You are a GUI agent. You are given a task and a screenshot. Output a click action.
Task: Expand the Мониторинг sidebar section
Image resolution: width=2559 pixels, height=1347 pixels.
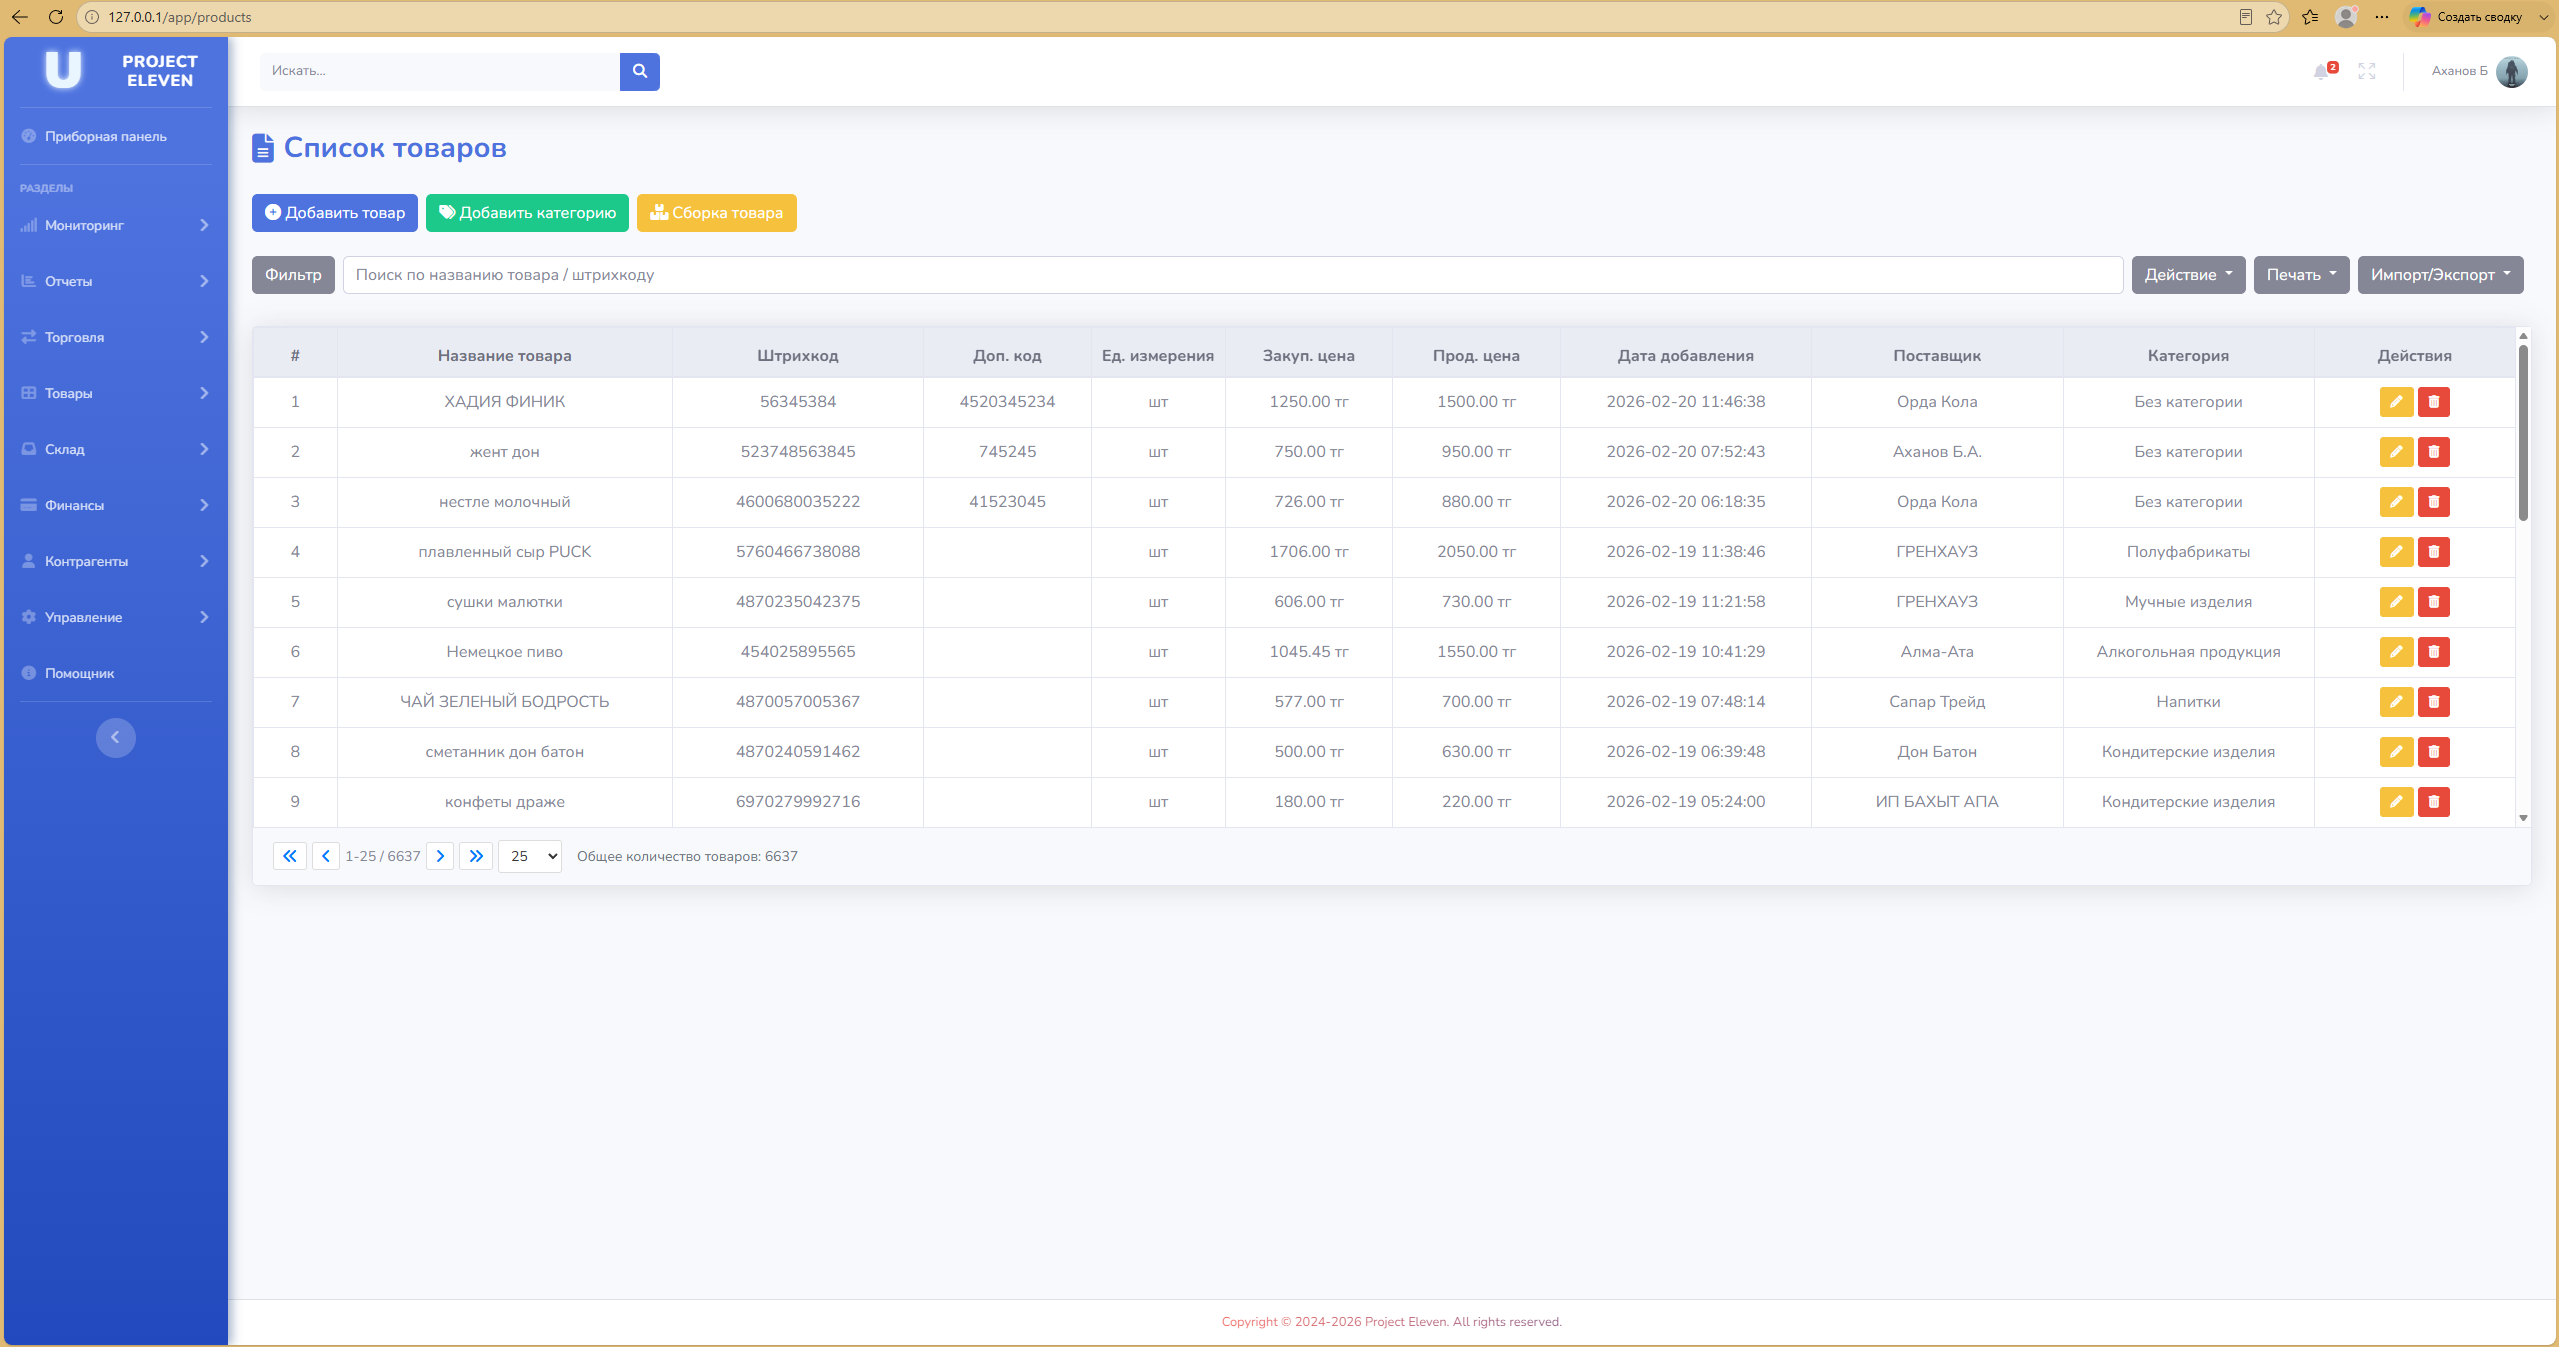click(x=116, y=225)
